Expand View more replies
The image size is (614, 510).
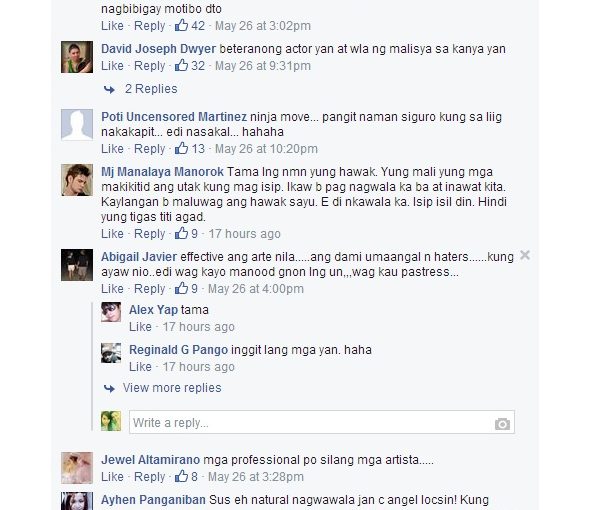(172, 388)
